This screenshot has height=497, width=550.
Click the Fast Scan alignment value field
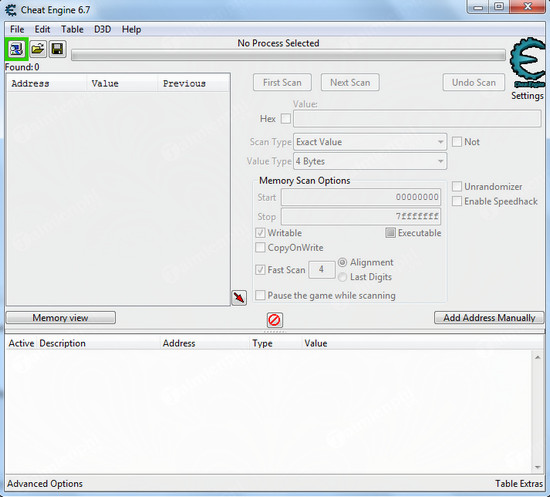pyautogui.click(x=322, y=270)
